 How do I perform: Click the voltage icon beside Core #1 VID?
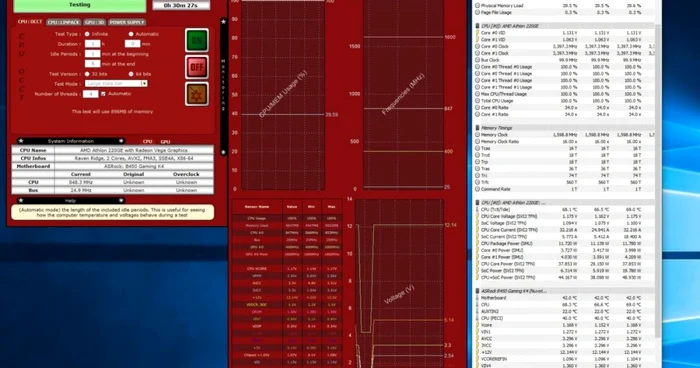coord(477,40)
